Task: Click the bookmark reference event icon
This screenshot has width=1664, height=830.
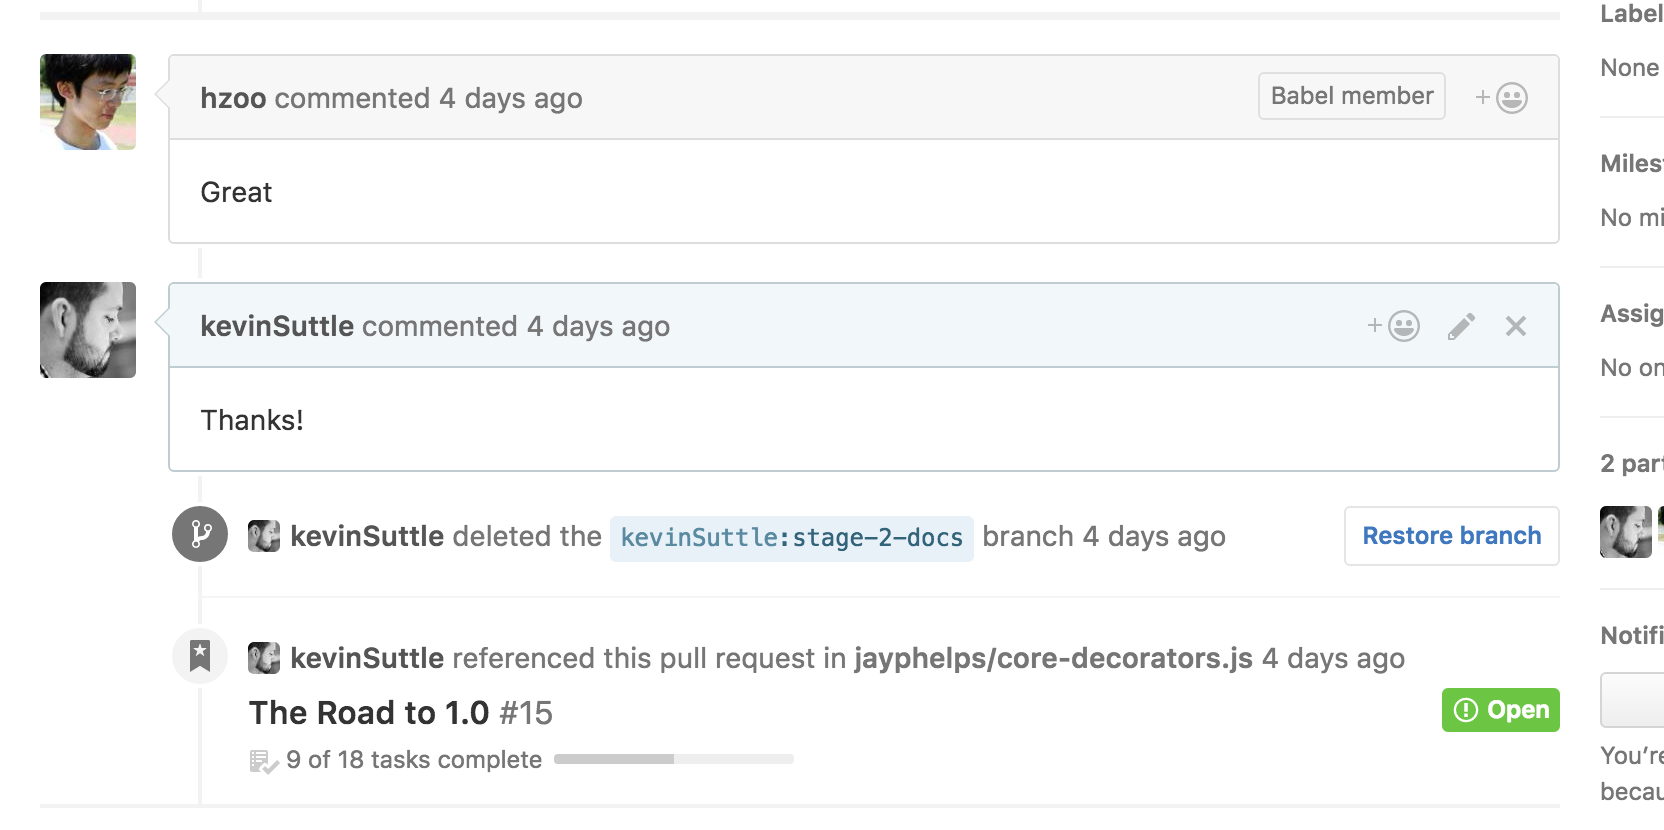Action: (x=200, y=656)
